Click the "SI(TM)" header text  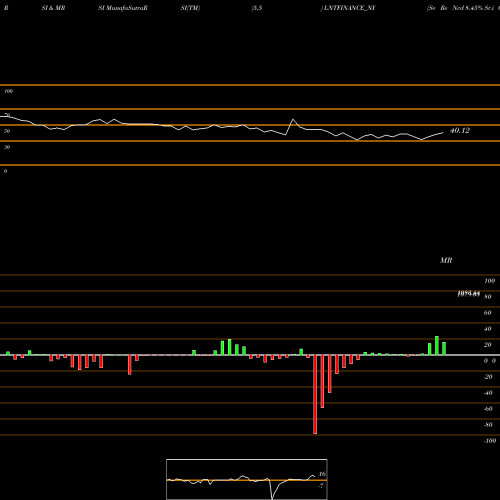[190, 8]
